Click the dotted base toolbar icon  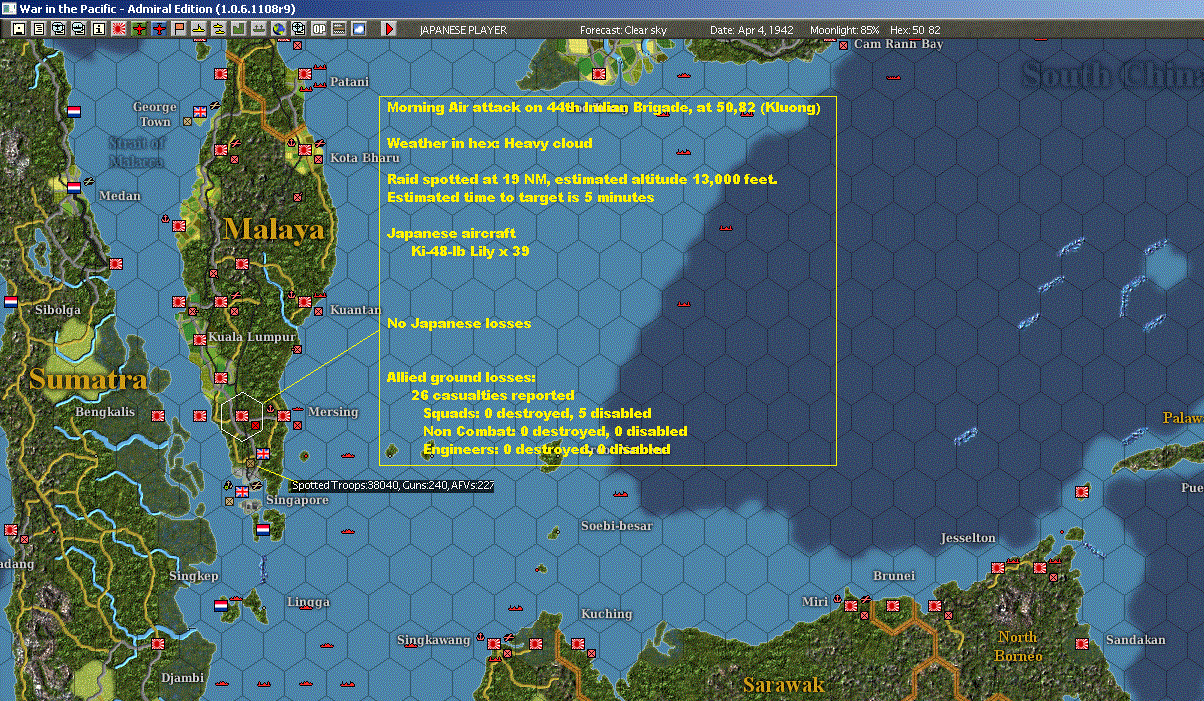[x=259, y=29]
